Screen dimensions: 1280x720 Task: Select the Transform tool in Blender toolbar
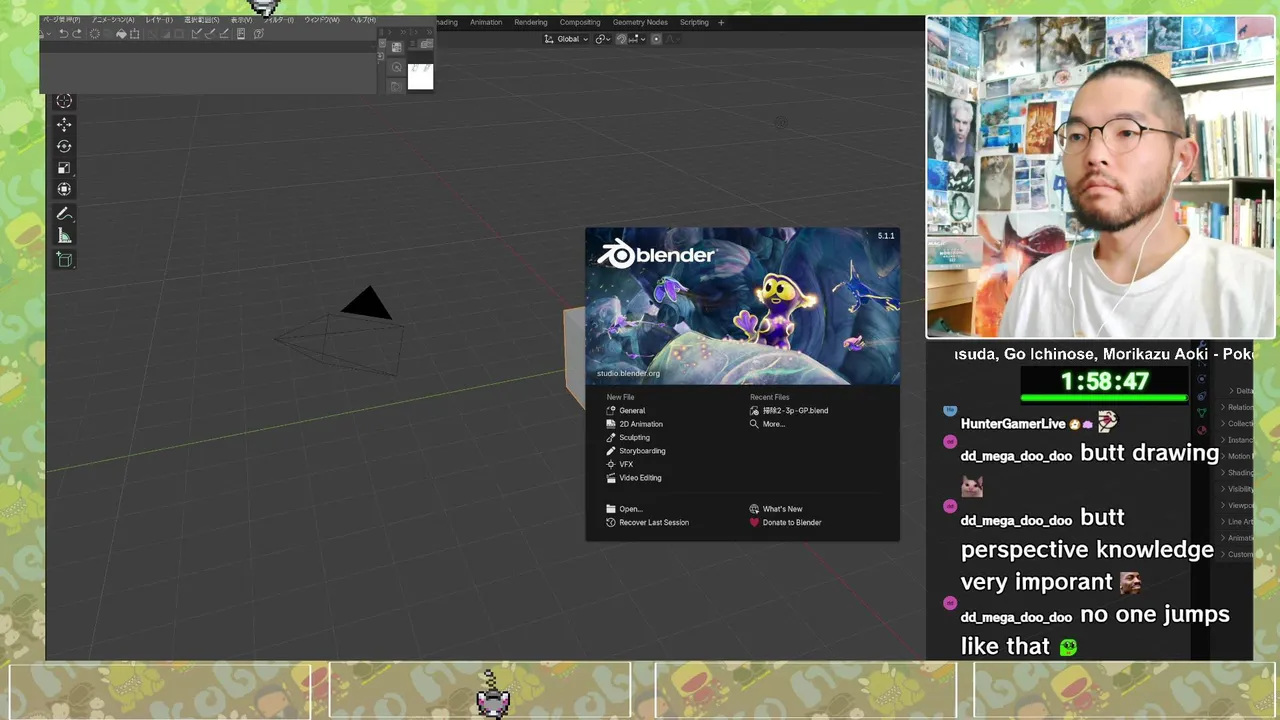(64, 189)
